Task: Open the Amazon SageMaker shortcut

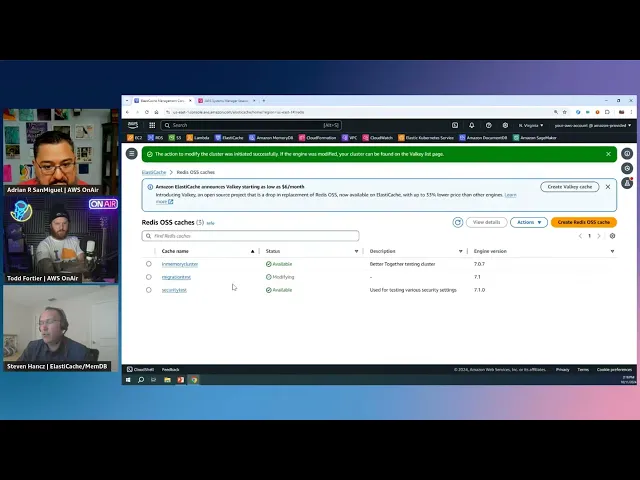Action: pyautogui.click(x=535, y=138)
